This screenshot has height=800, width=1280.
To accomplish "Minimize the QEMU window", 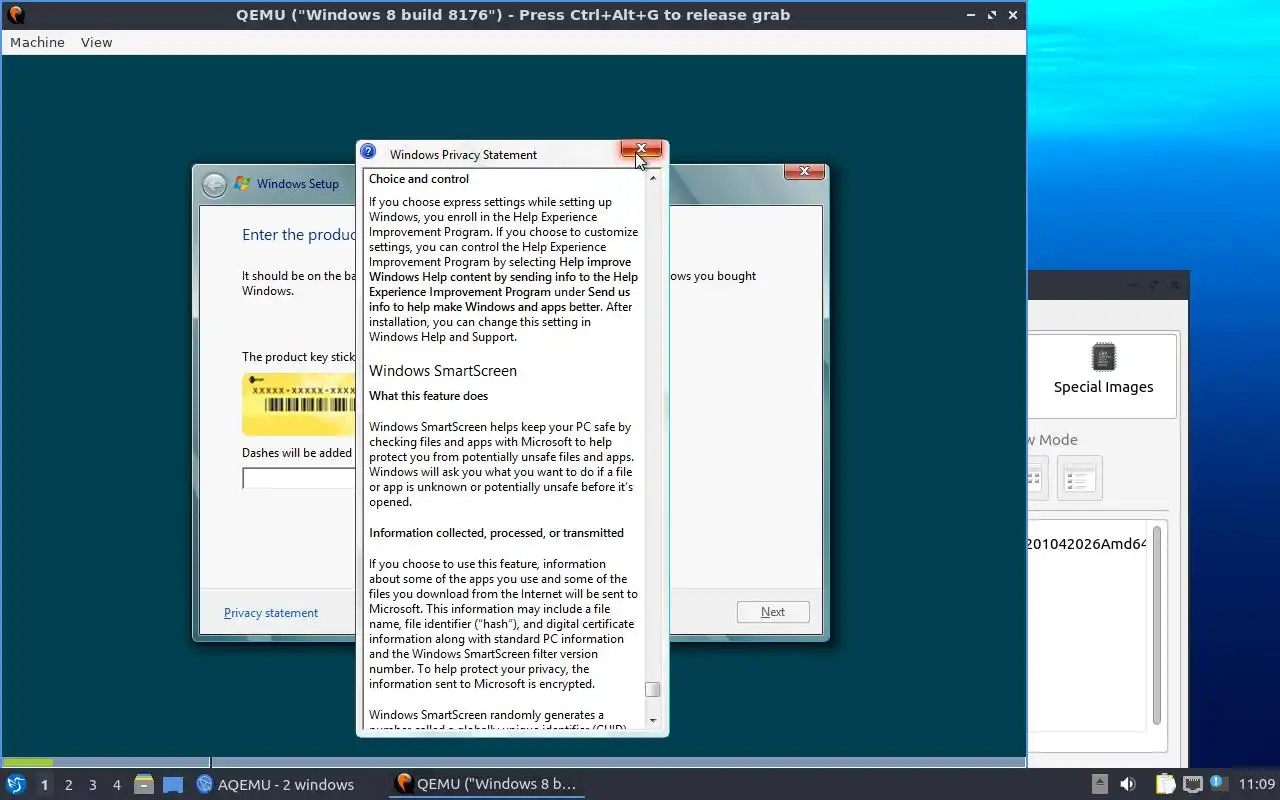I will [x=971, y=15].
